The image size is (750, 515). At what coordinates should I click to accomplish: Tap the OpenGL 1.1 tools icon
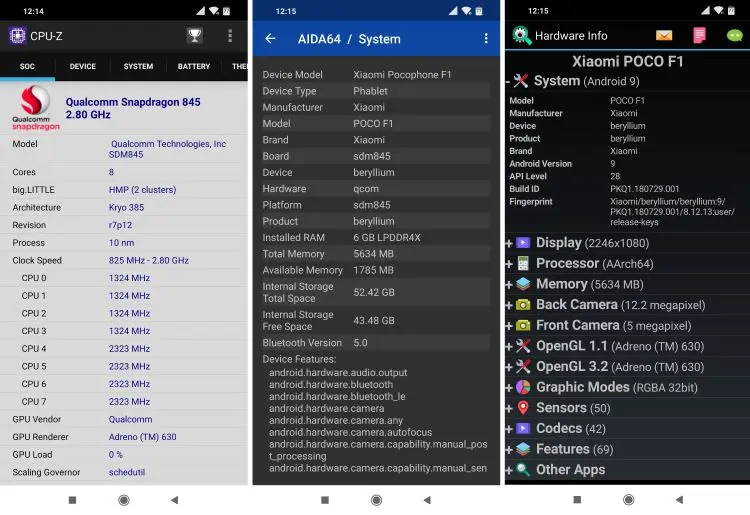pyautogui.click(x=523, y=346)
